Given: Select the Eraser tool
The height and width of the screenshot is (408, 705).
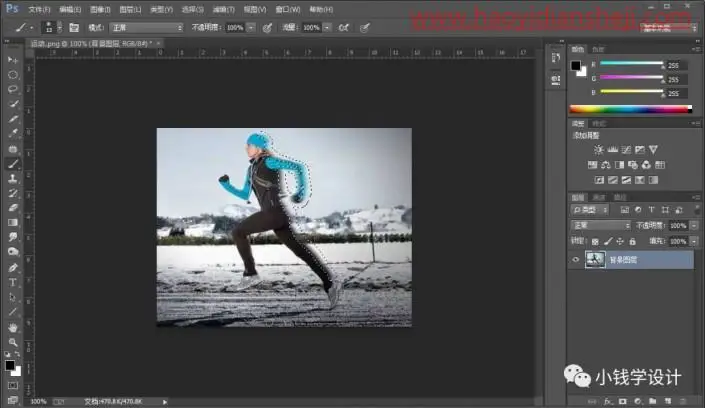Looking at the screenshot, I should coord(13,208).
